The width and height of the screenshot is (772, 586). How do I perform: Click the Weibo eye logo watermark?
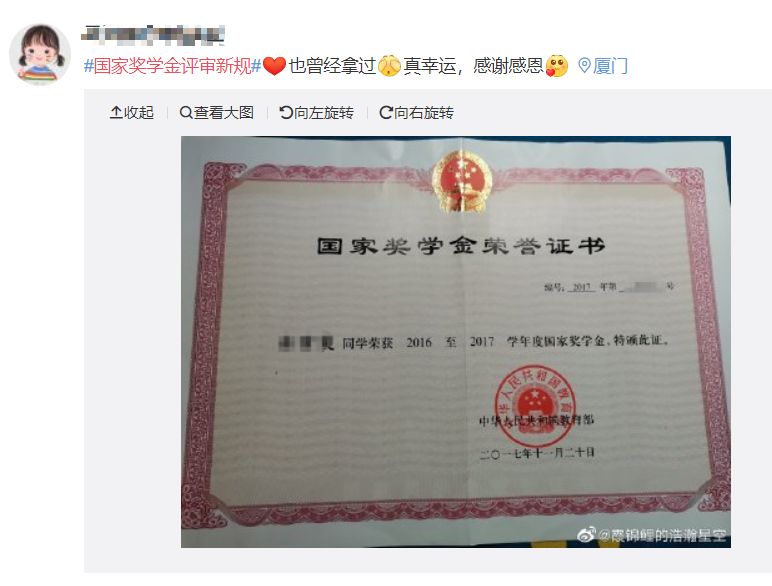click(x=586, y=534)
